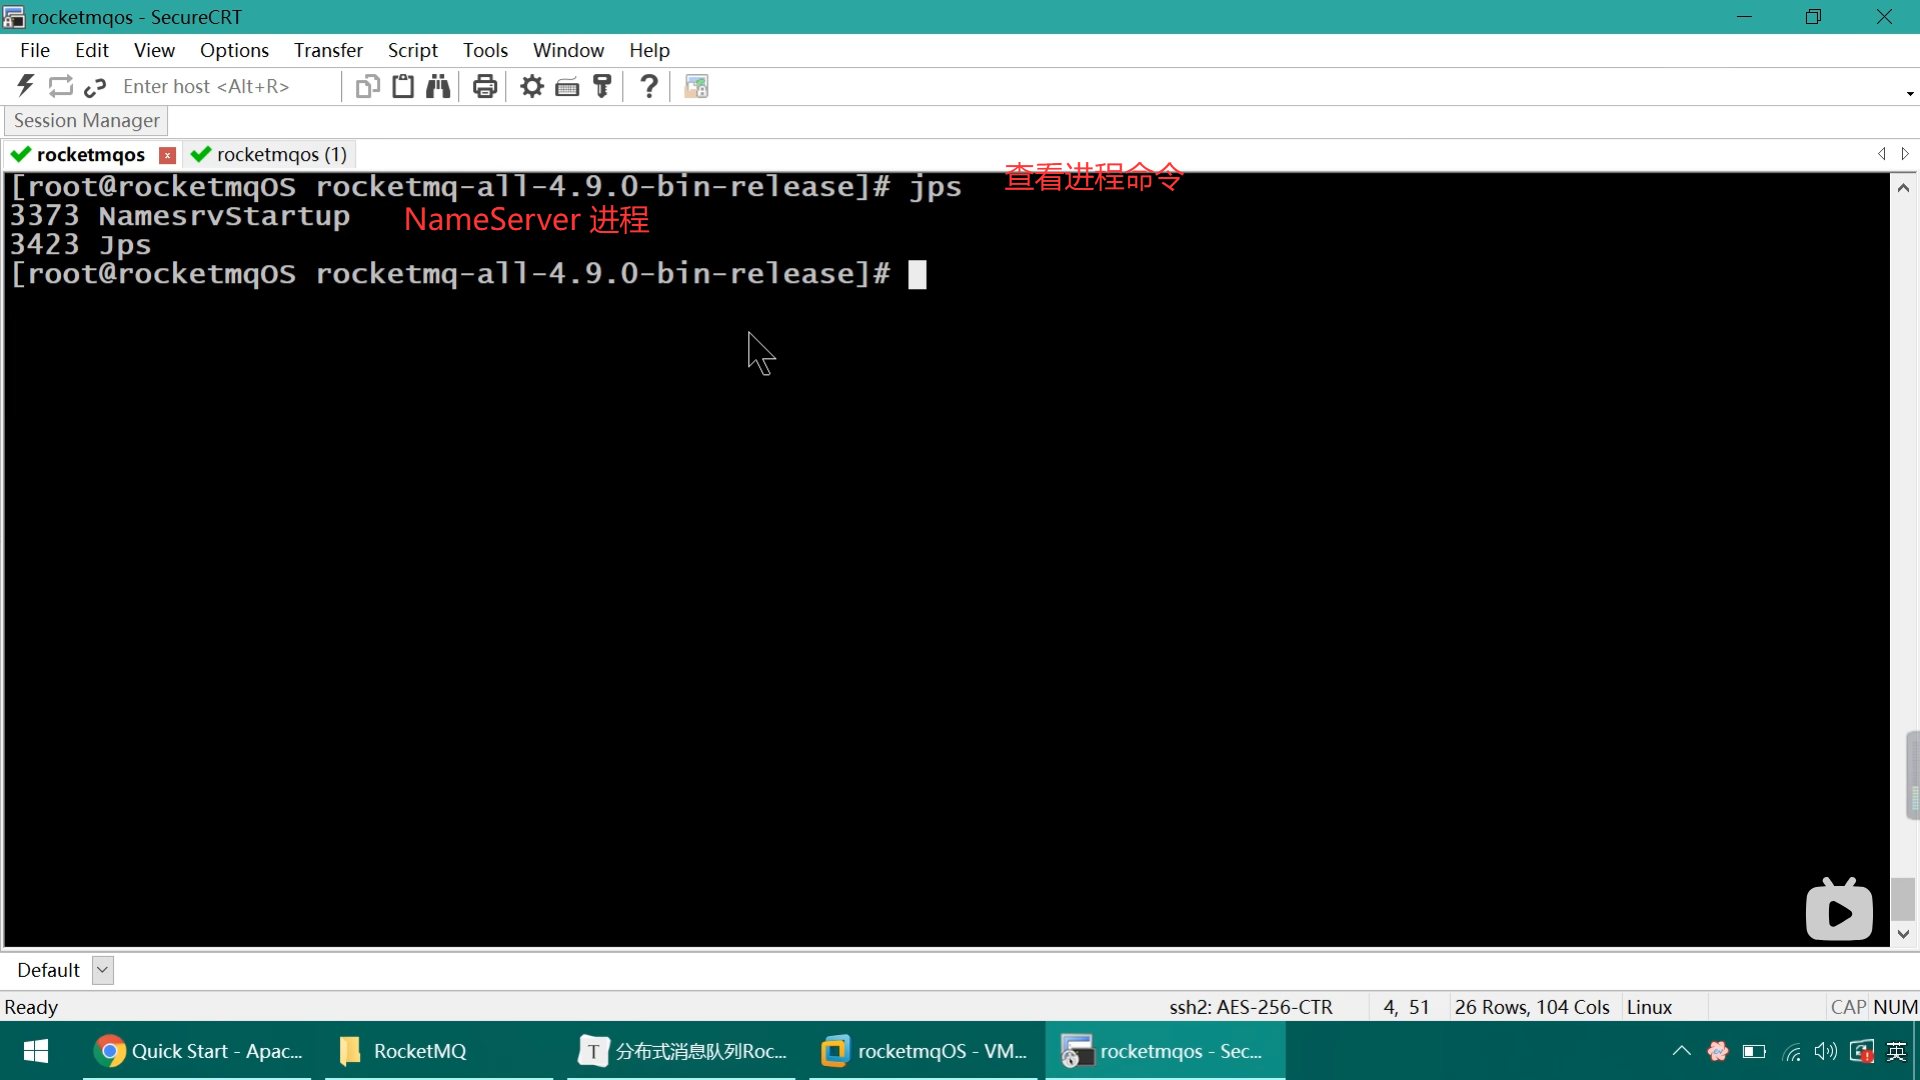Open RocketMQ folder in taskbar
Image resolution: width=1920 pixels, height=1080 pixels.
(418, 1051)
